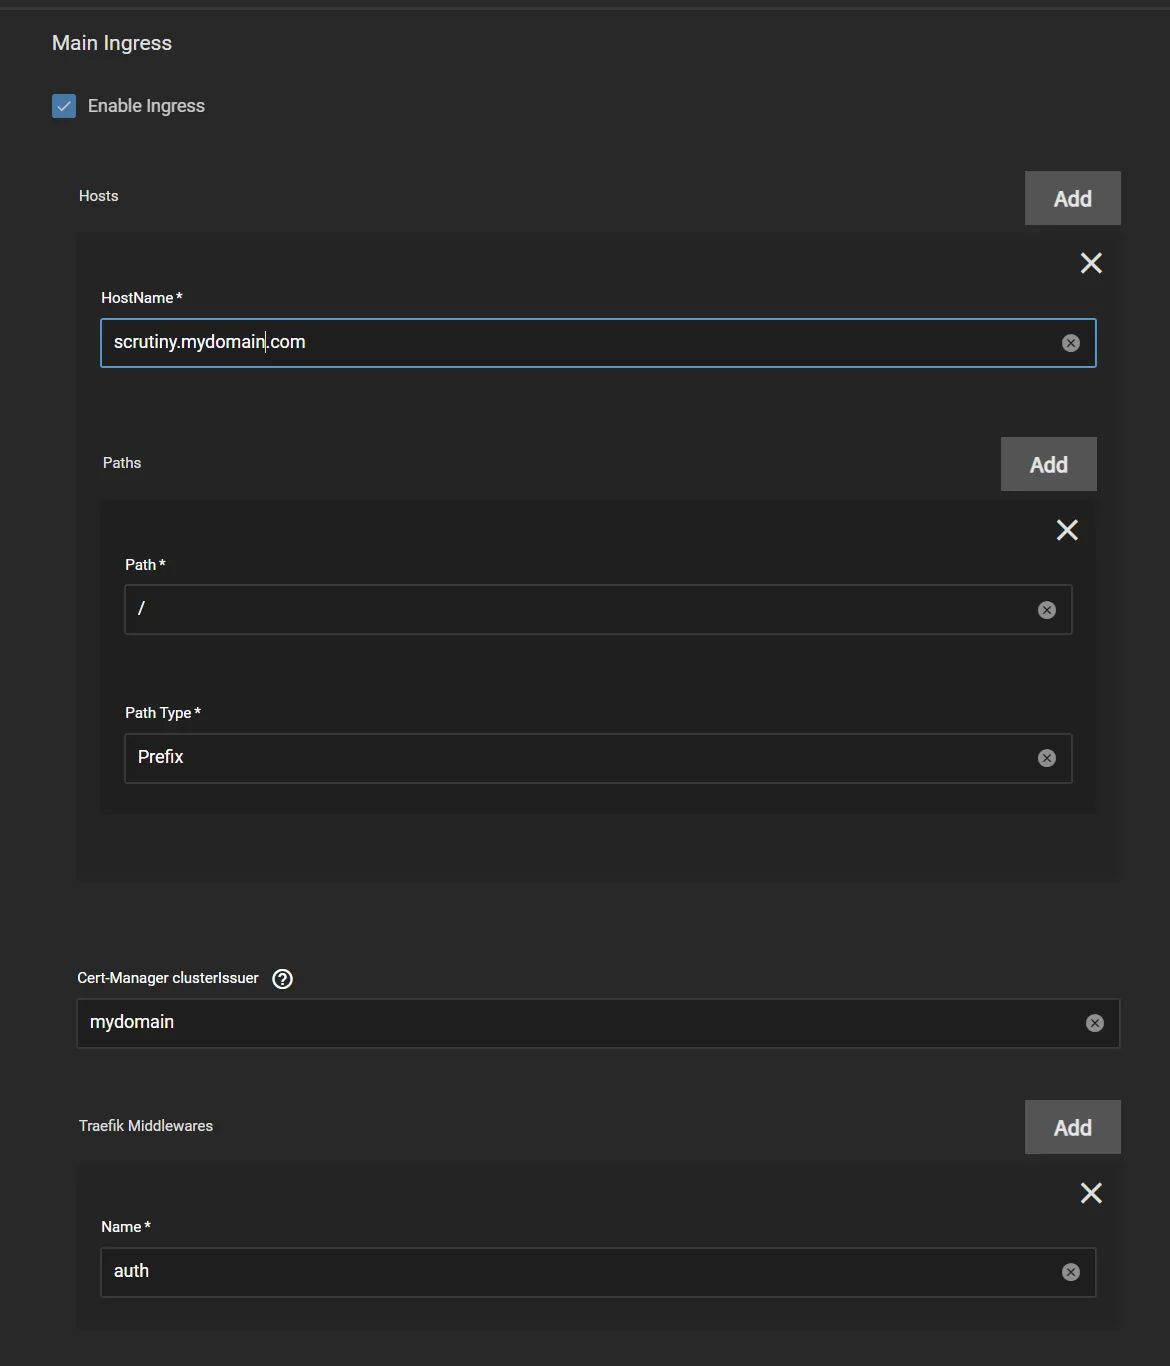Viewport: 1170px width, 1366px height.
Task: Enable Ingress by clicking its checkbox
Action: [x=63, y=105]
